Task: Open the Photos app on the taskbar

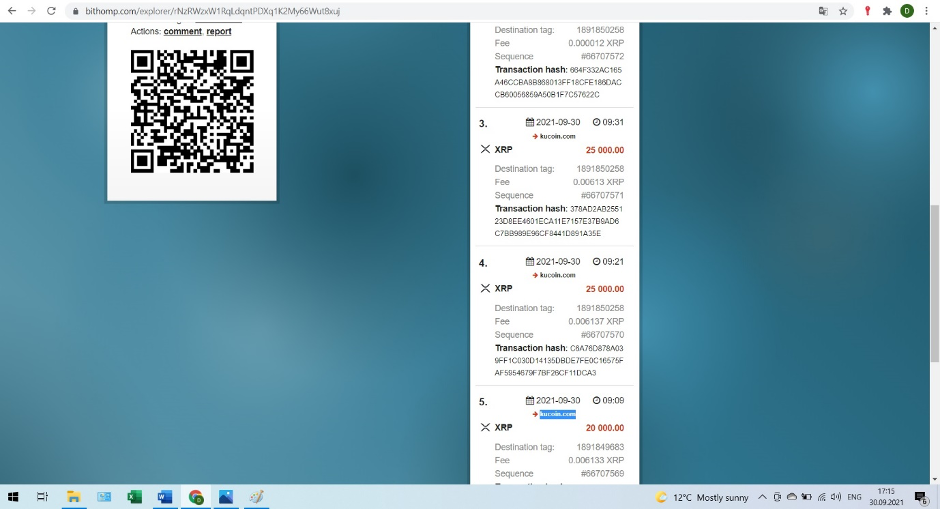Action: pos(226,497)
